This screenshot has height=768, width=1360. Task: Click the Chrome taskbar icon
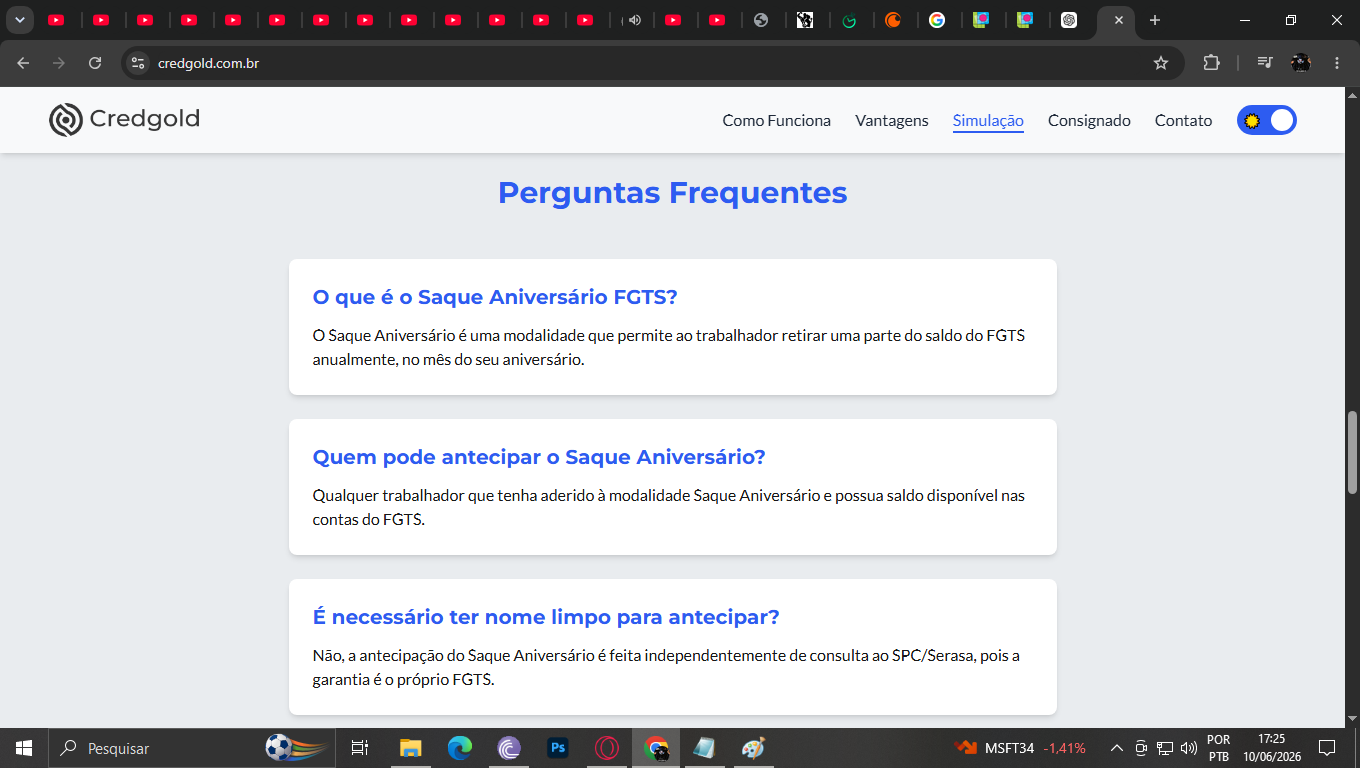656,748
